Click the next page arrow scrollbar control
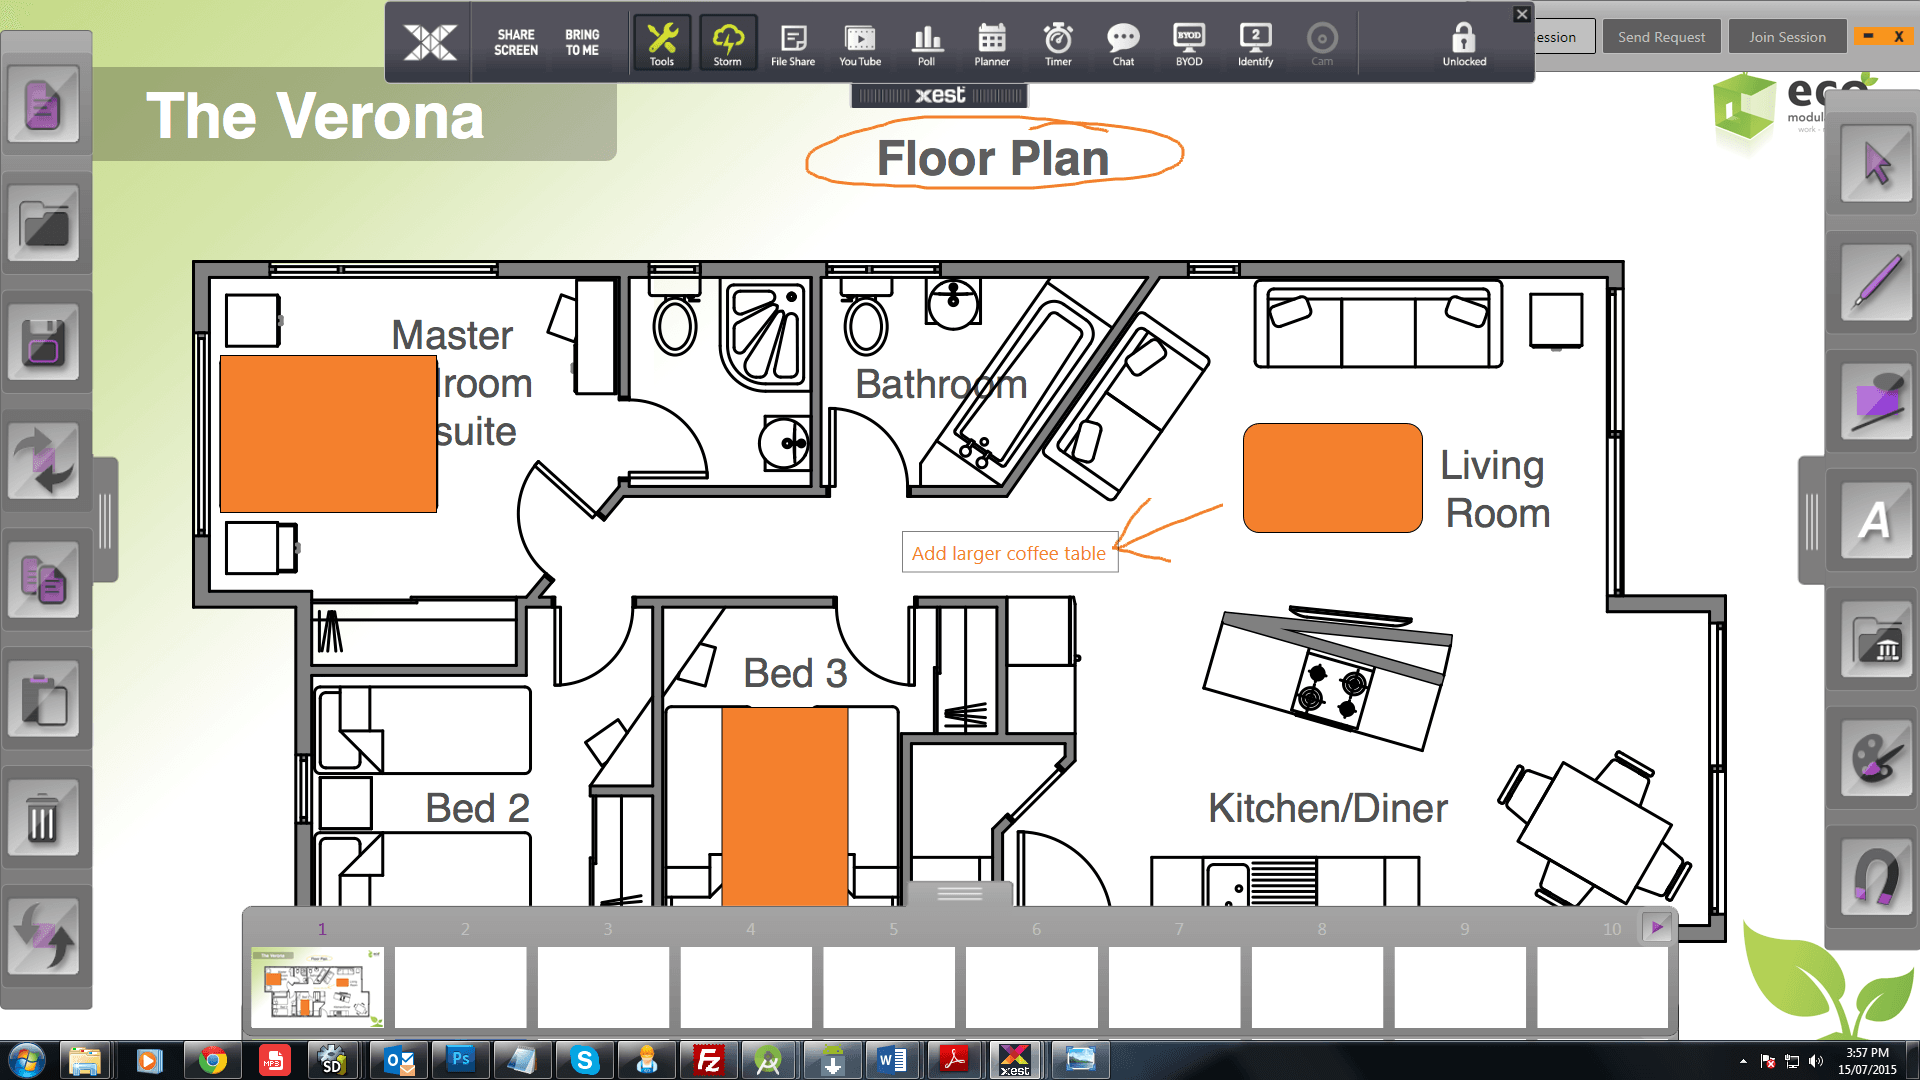 [x=1658, y=927]
